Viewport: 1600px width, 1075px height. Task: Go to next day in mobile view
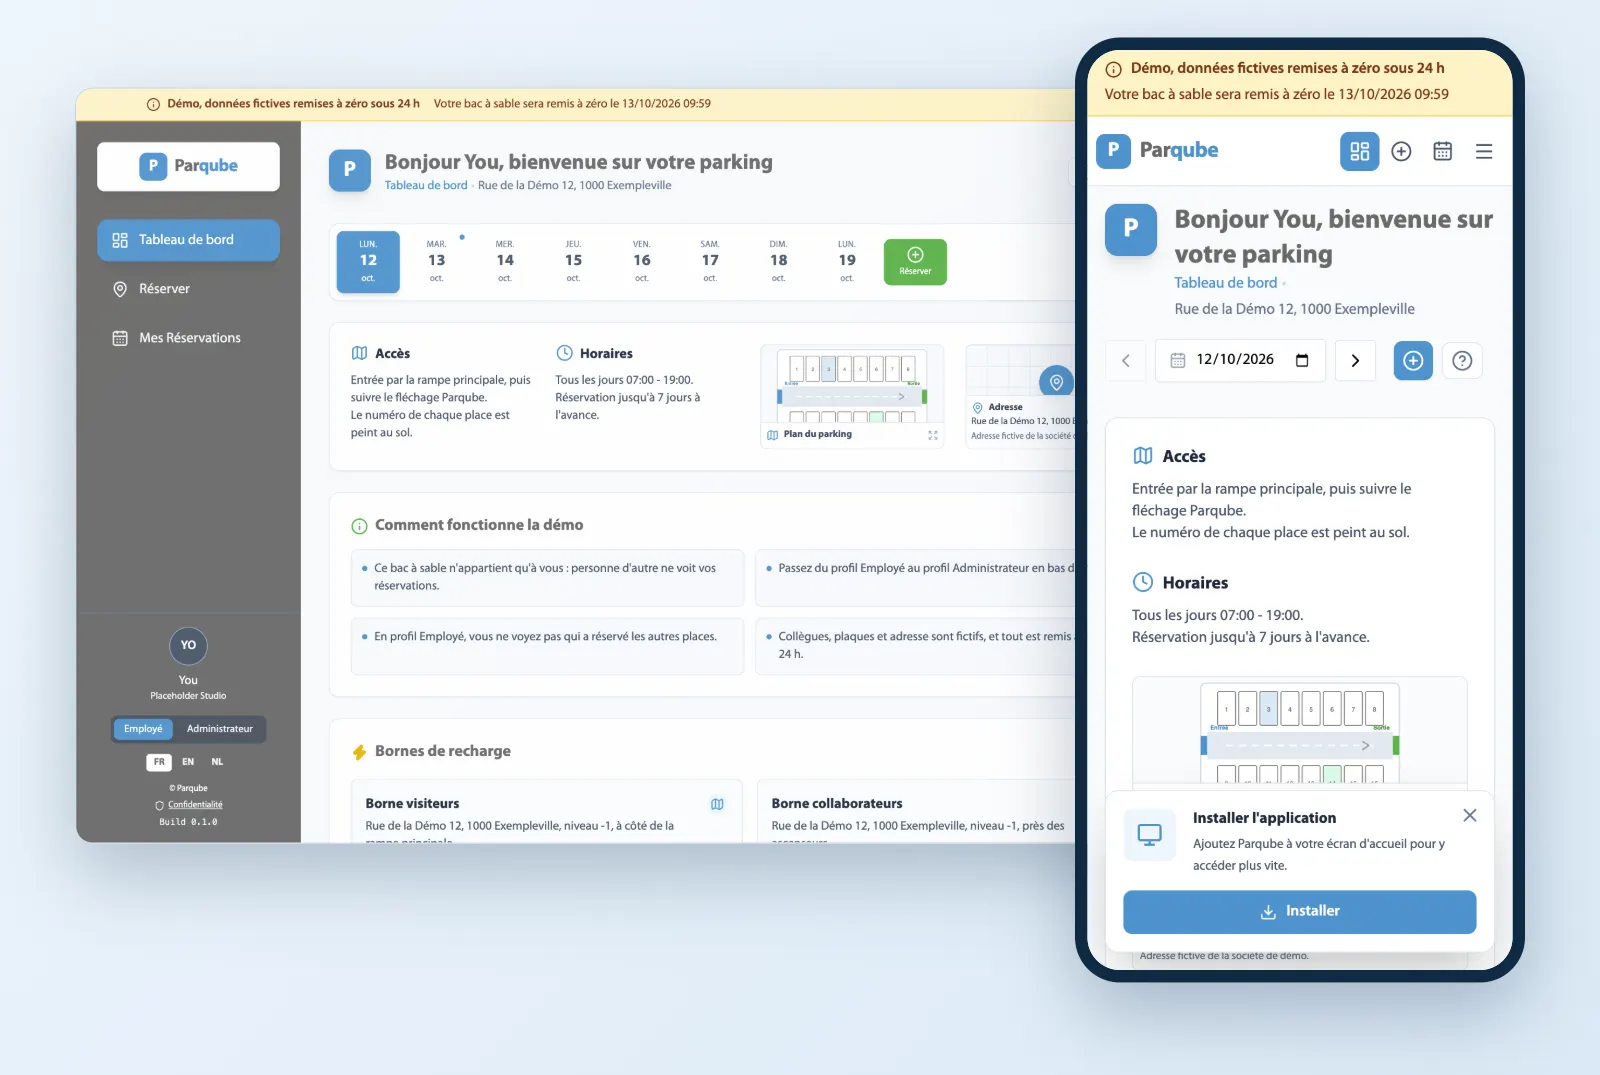tap(1355, 360)
